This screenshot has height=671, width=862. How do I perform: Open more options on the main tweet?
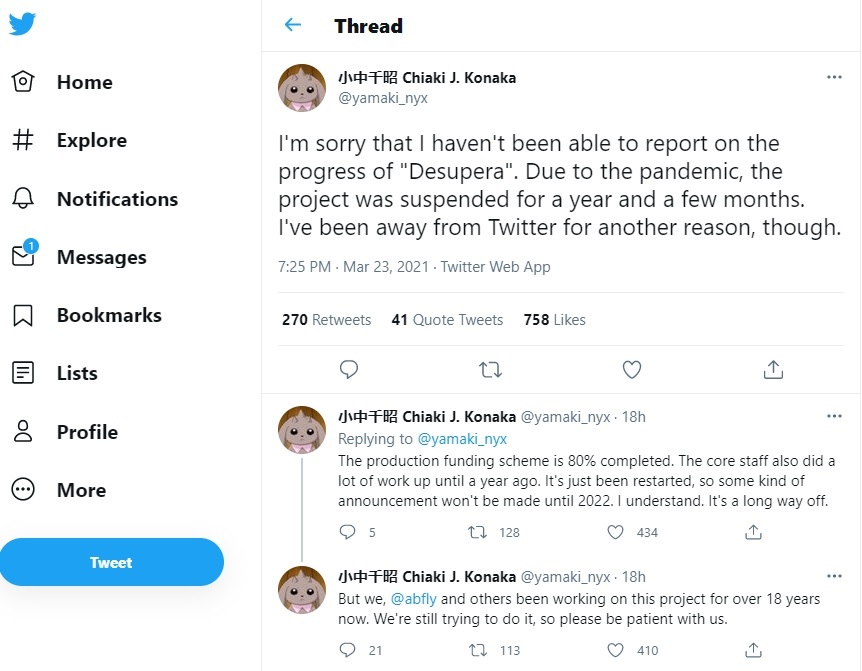click(x=834, y=77)
